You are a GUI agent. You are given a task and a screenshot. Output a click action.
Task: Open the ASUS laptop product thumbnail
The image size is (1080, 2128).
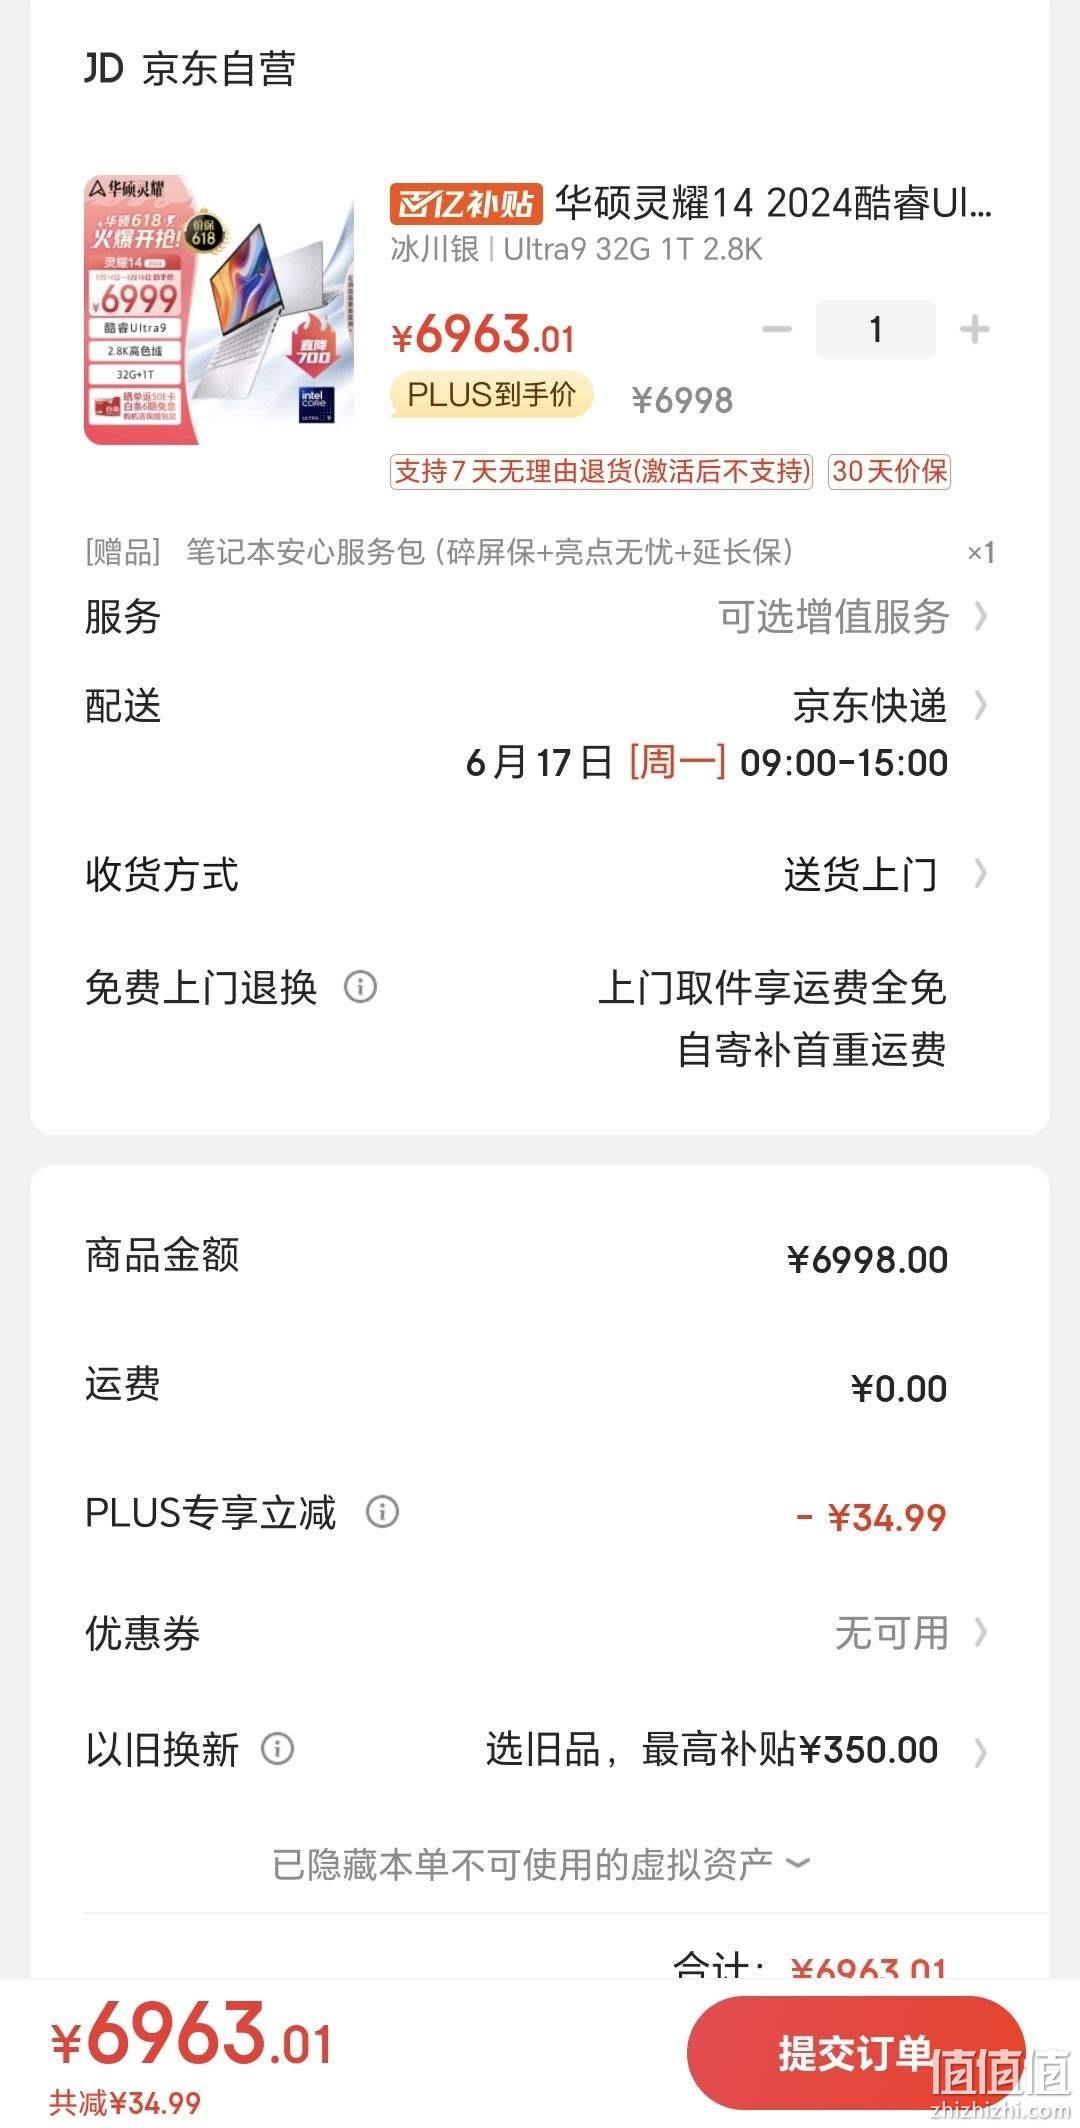[x=219, y=309]
